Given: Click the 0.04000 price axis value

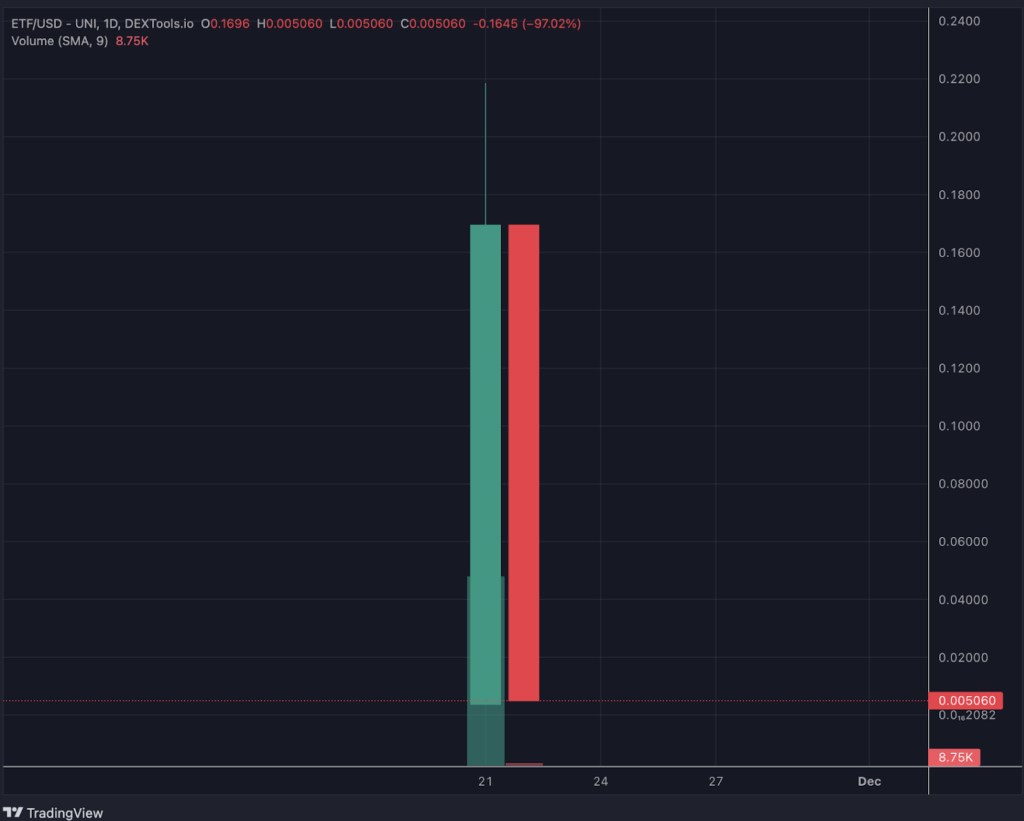Looking at the screenshot, I should point(963,600).
